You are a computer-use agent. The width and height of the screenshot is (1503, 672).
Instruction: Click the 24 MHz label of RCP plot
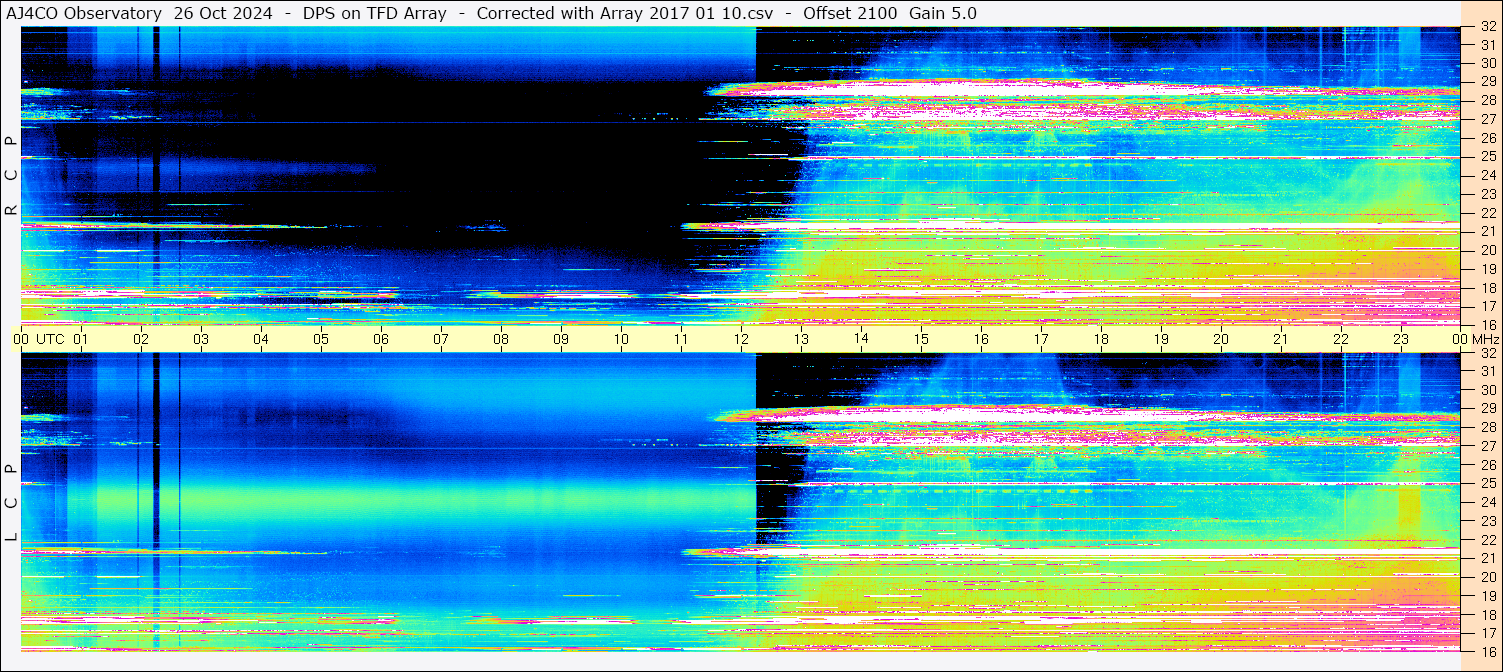[x=1487, y=176]
